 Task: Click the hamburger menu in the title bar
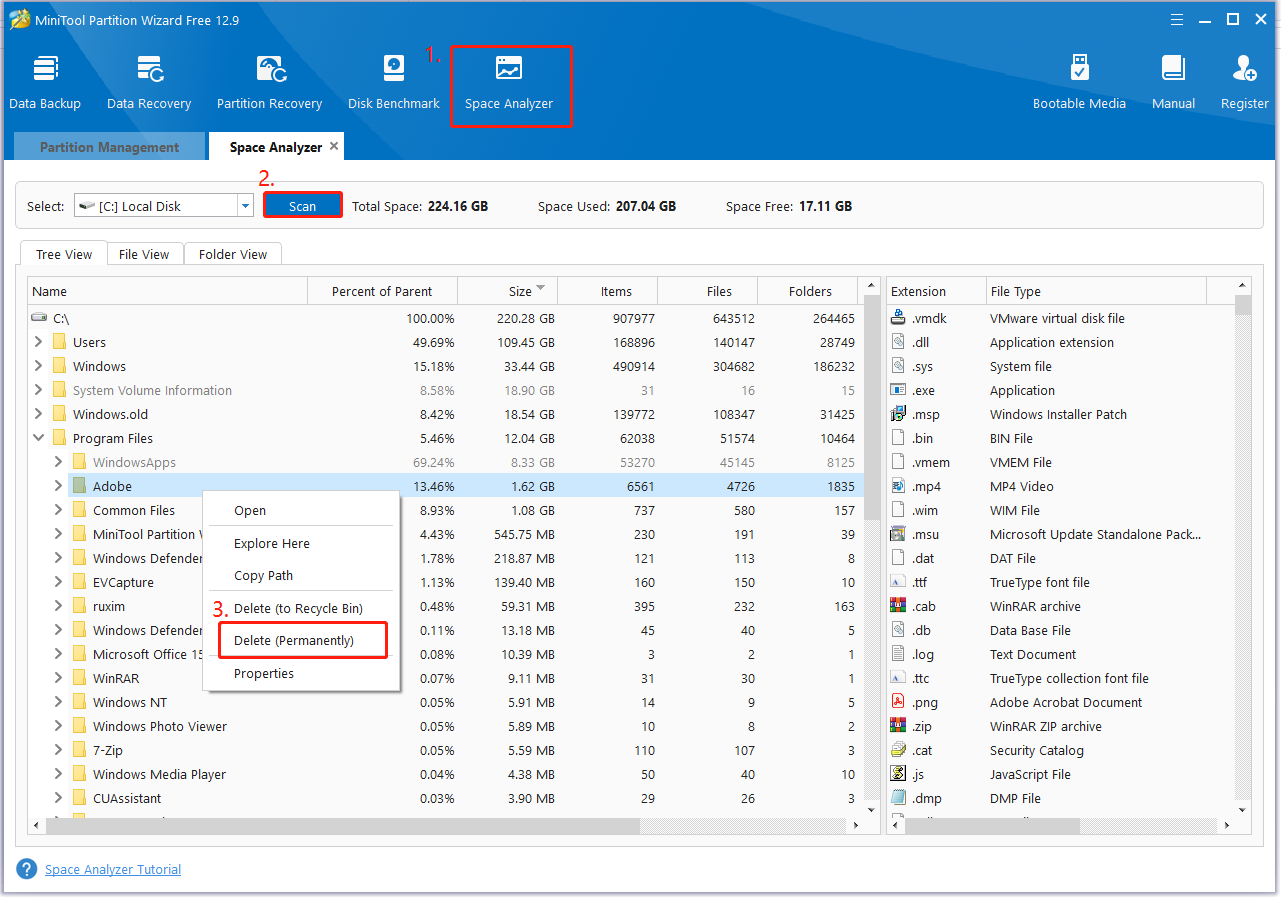click(1178, 19)
